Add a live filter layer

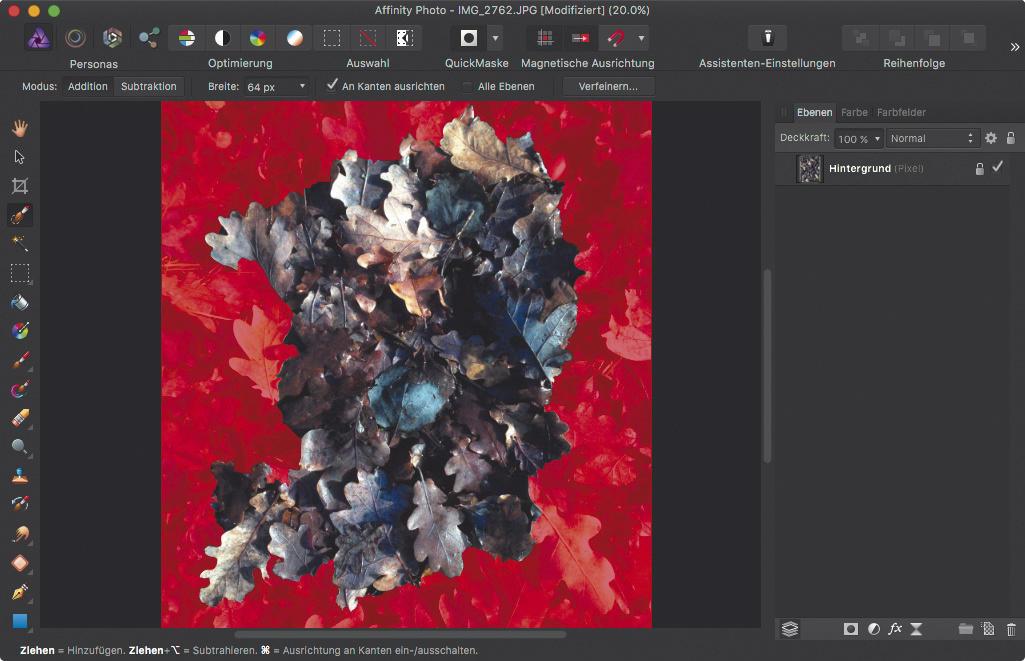pos(916,629)
